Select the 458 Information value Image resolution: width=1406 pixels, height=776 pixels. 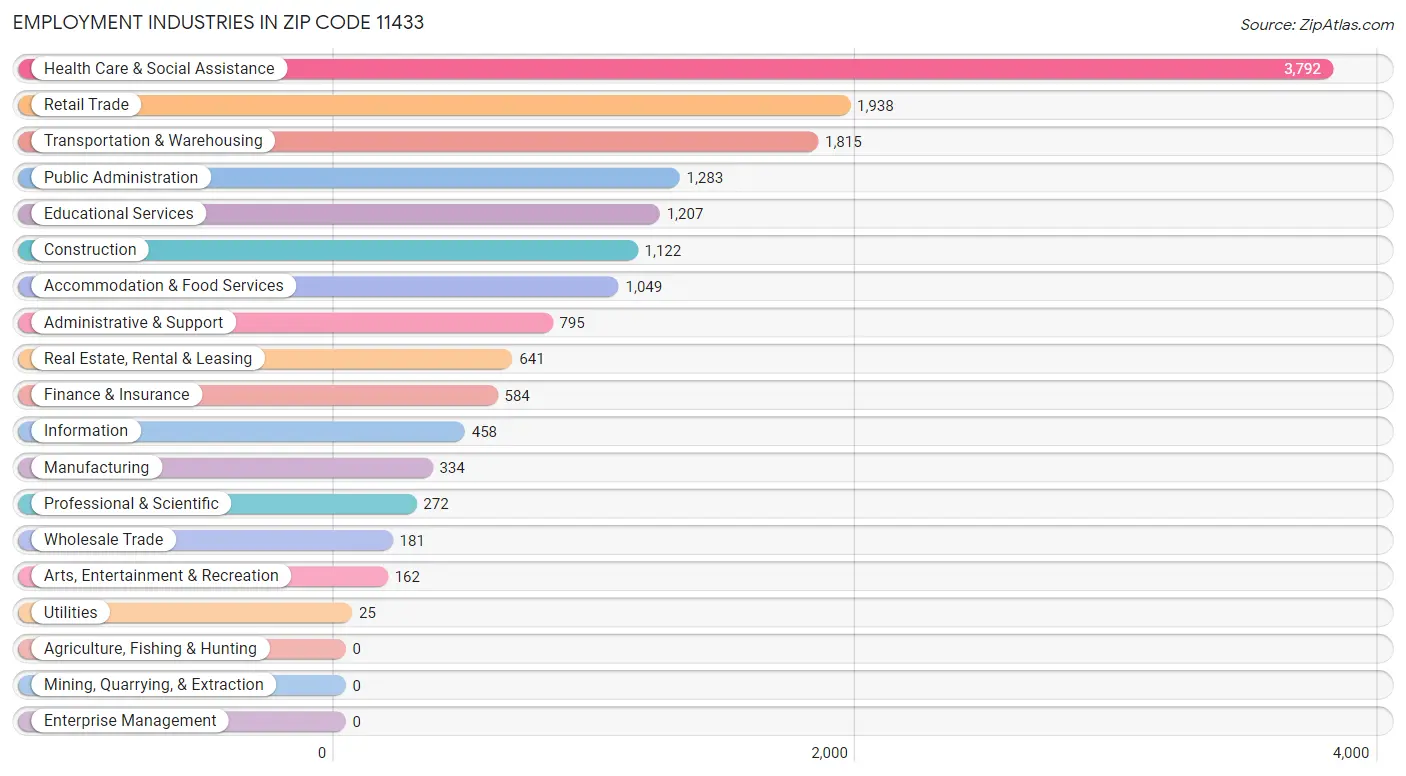click(x=484, y=432)
